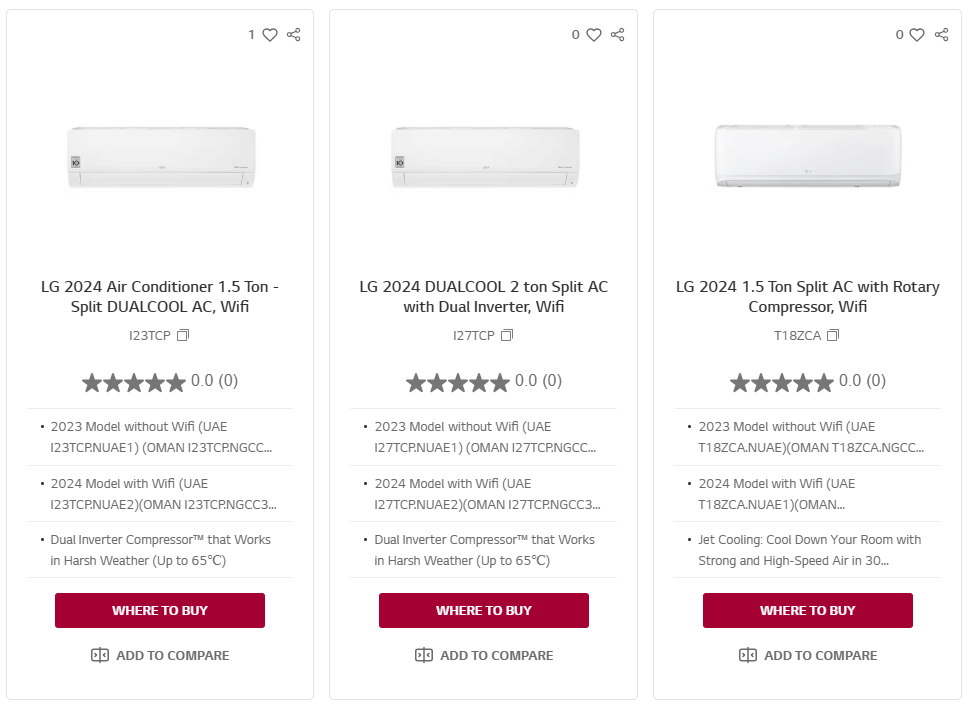Viewport: 970px width, 706px height.
Task: Add the T18ZCA Rotary Compressor AC to wishlist
Action: pos(918,35)
